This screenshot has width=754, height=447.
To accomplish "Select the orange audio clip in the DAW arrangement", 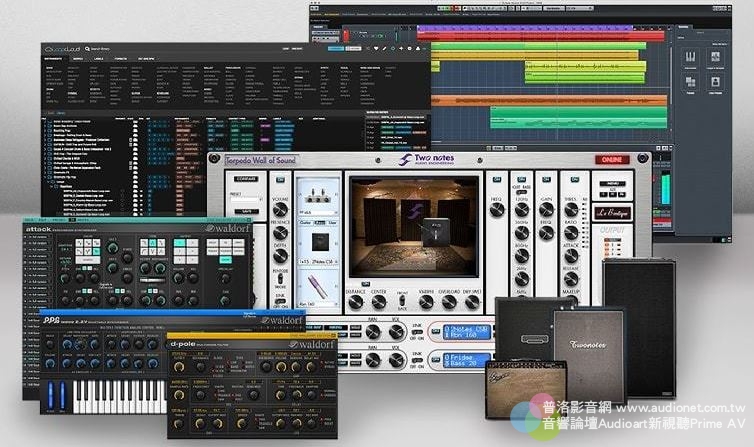I will coord(549,100).
